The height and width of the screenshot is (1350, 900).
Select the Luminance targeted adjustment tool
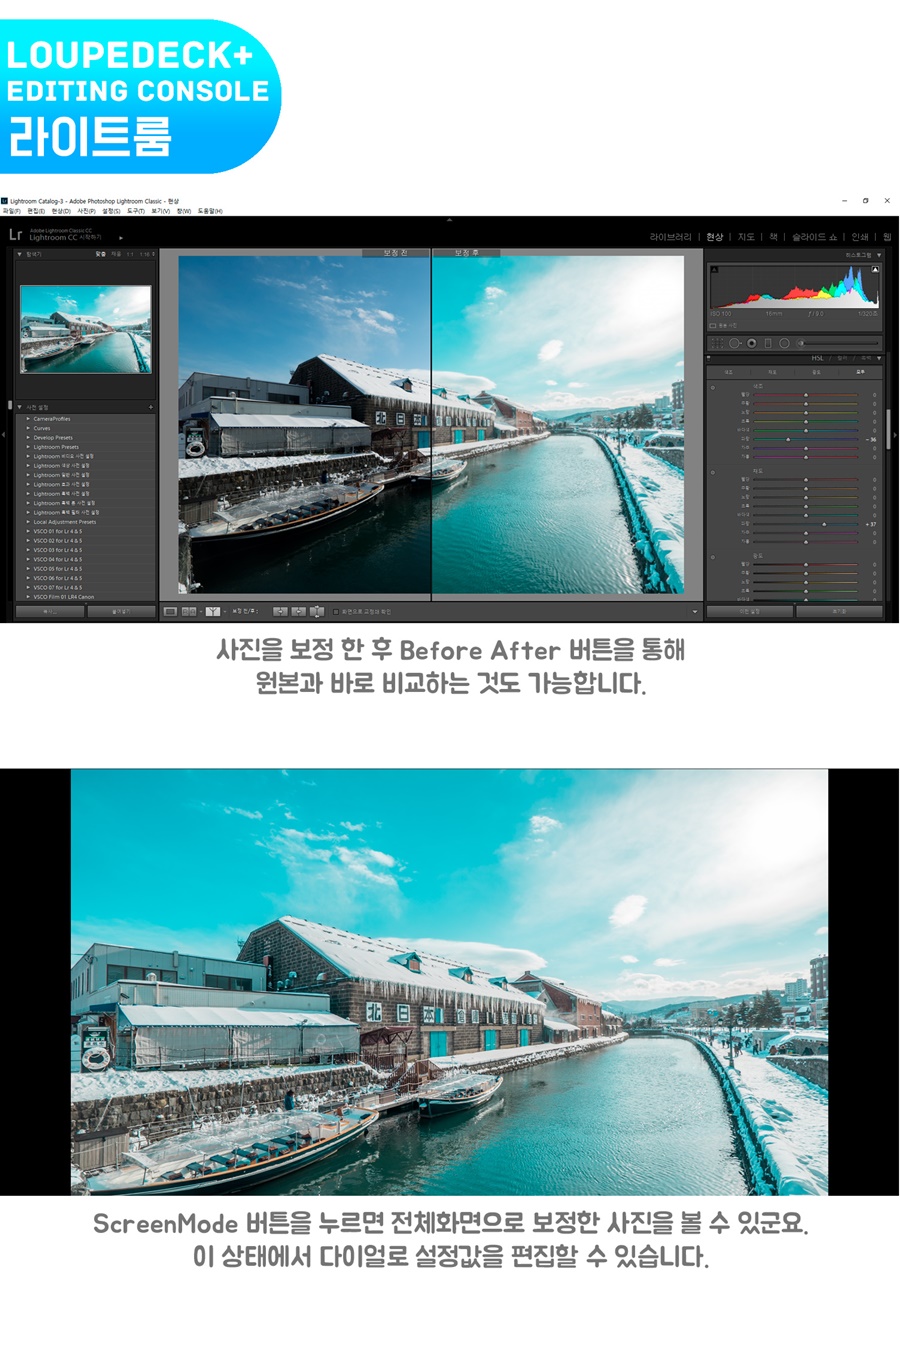(x=713, y=557)
